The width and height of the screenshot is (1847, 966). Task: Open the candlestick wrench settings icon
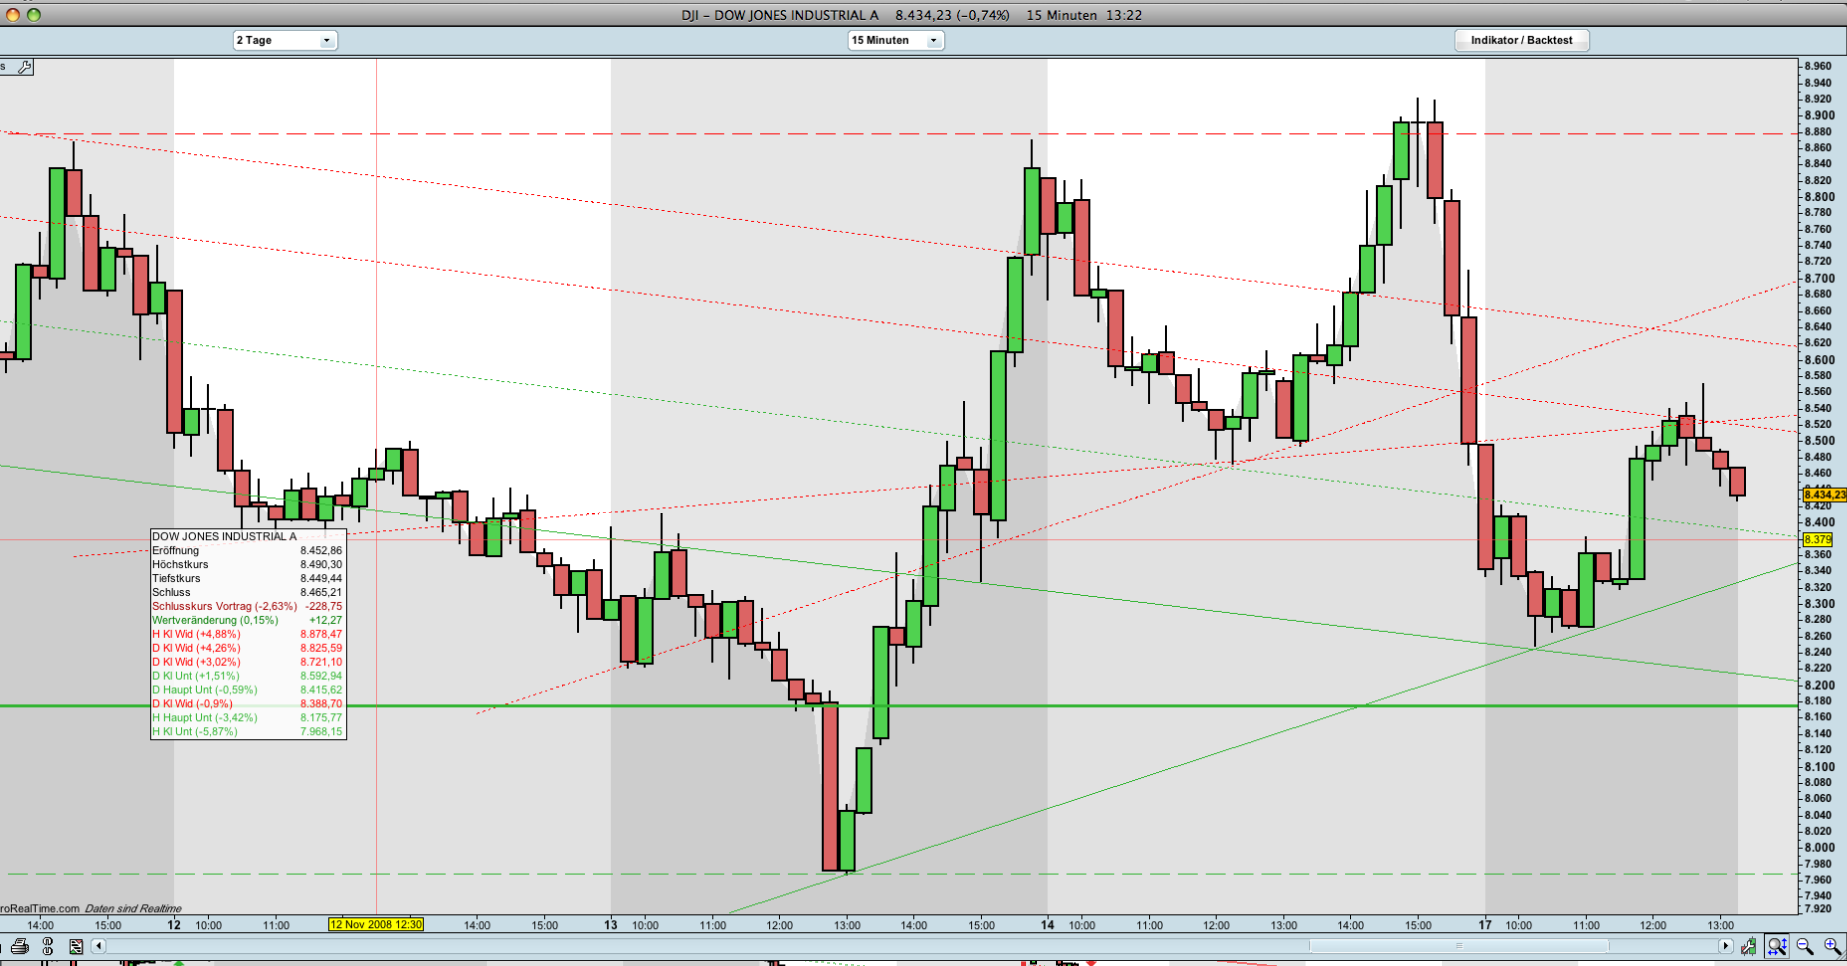tap(1748, 946)
